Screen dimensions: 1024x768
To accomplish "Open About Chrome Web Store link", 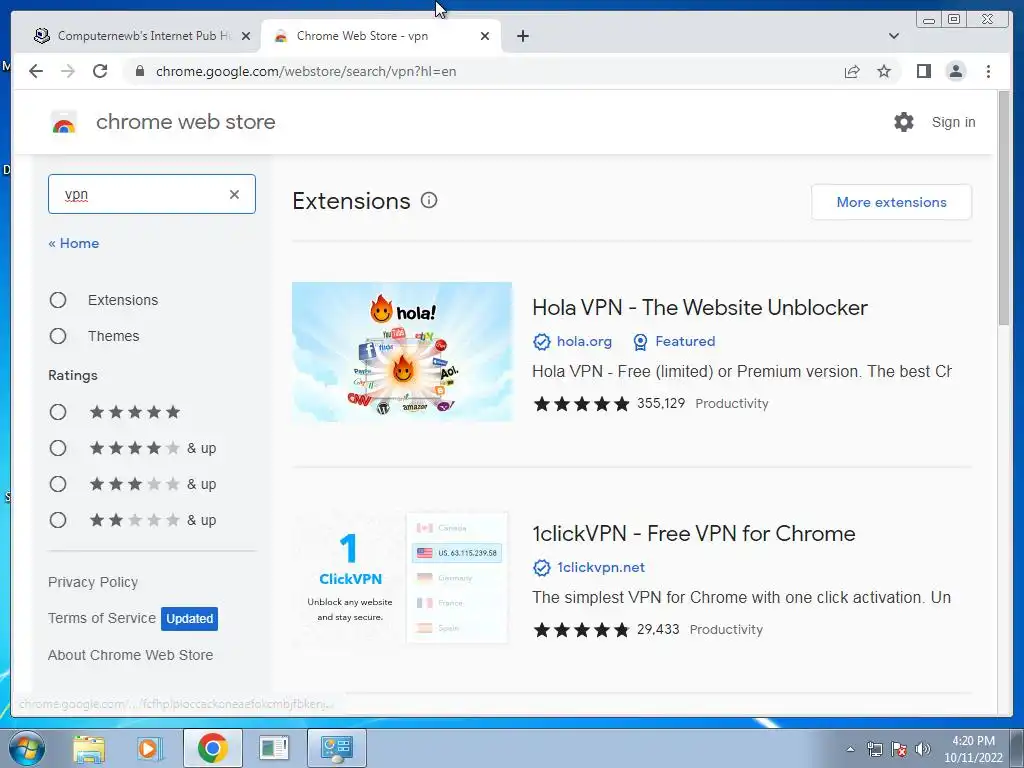I will click(x=131, y=655).
